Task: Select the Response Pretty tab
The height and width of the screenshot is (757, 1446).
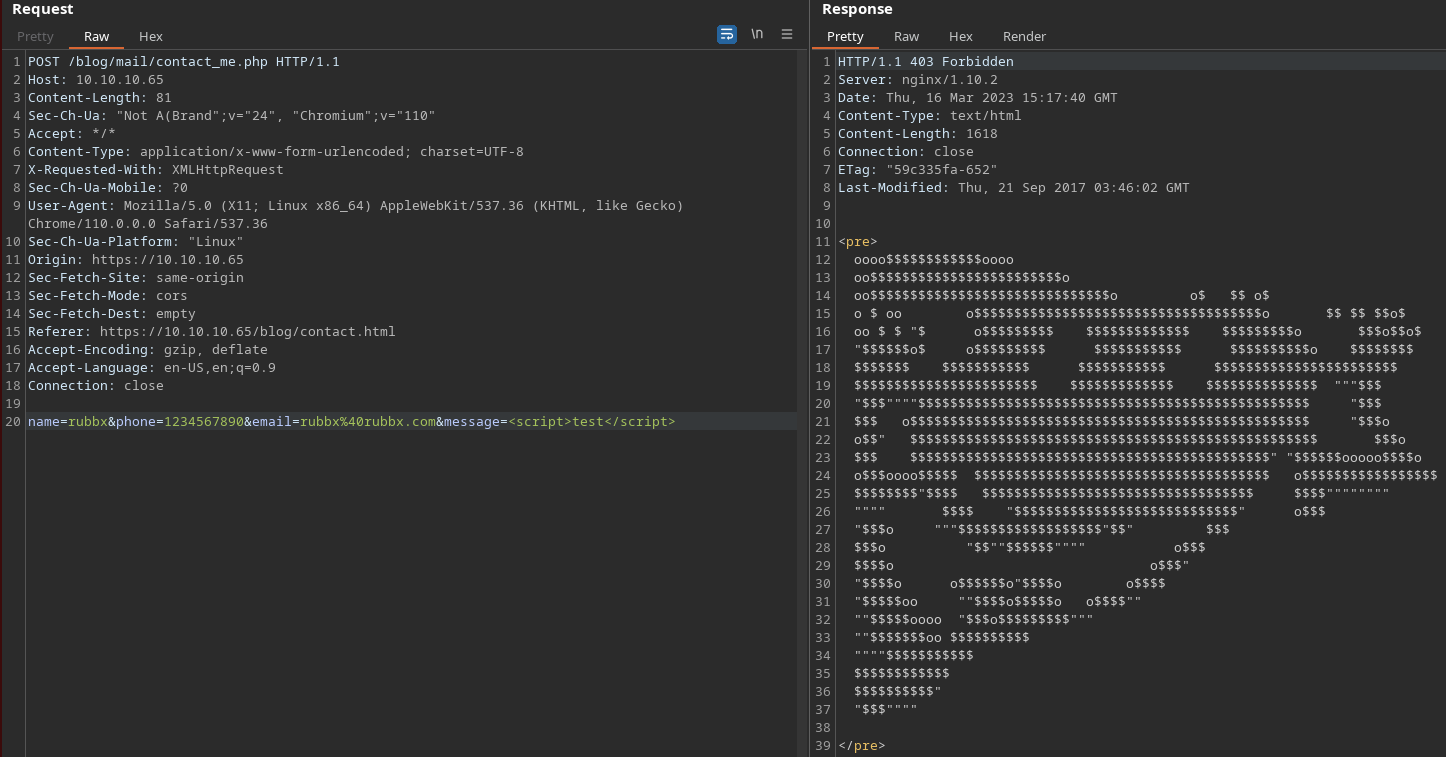Action: (x=845, y=36)
